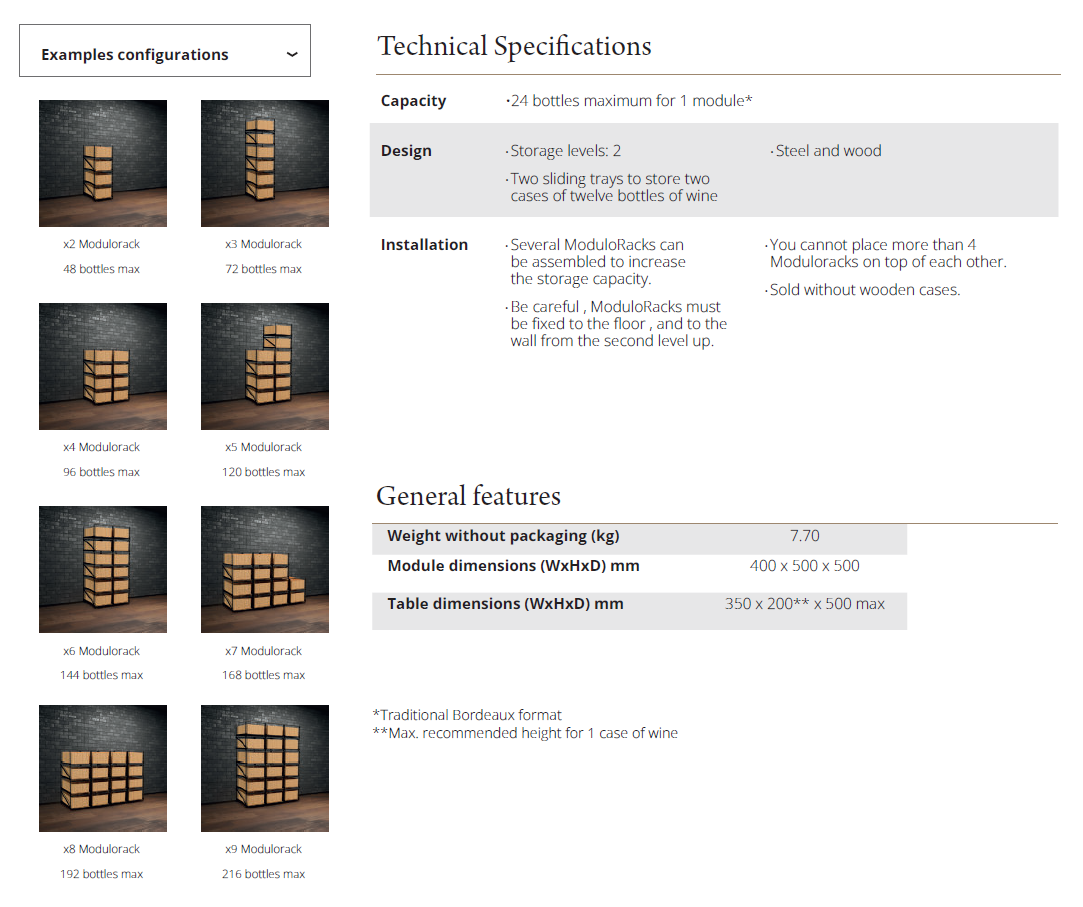Click the x8 Modulorack thumbnail image
The image size is (1083, 907).
coord(103,768)
